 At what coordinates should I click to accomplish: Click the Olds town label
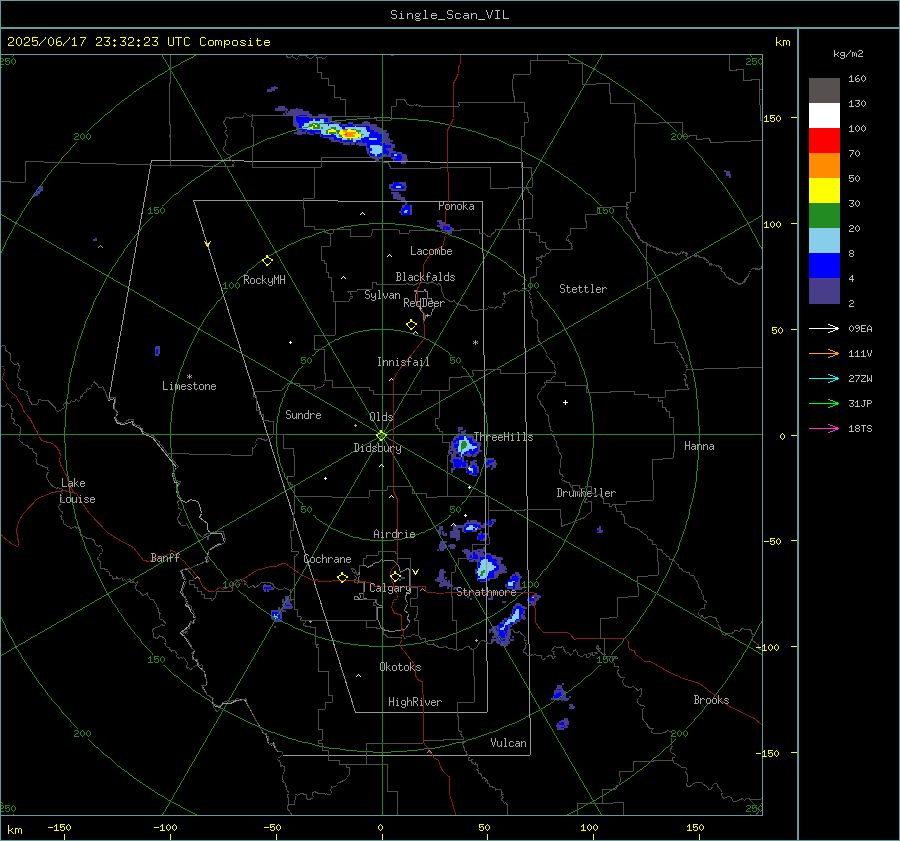click(x=381, y=417)
